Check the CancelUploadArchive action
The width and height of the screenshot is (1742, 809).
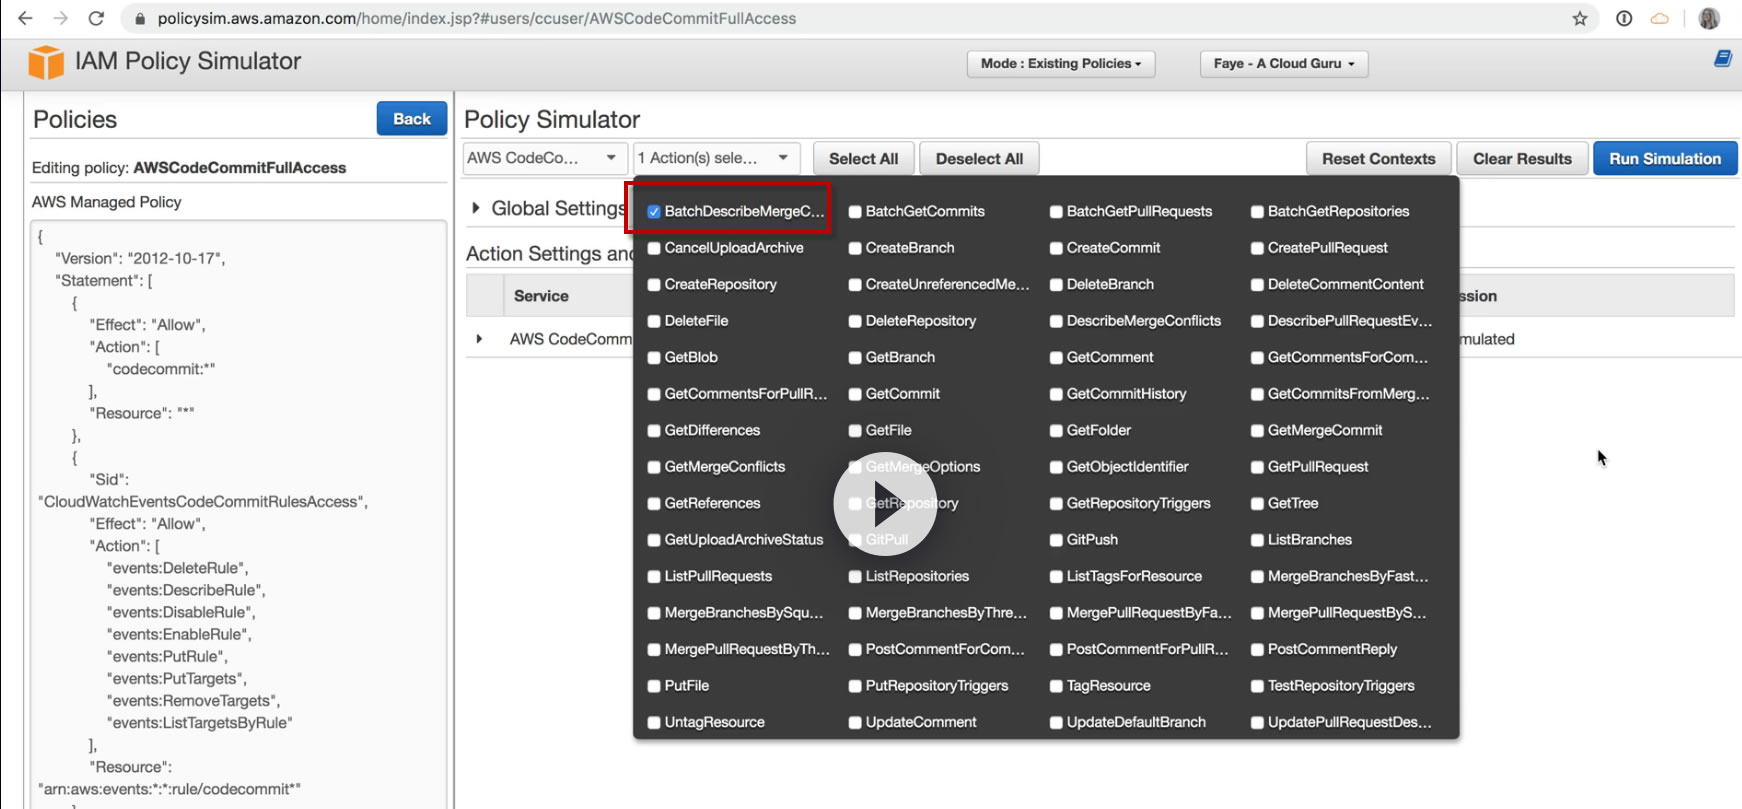pyautogui.click(x=654, y=248)
